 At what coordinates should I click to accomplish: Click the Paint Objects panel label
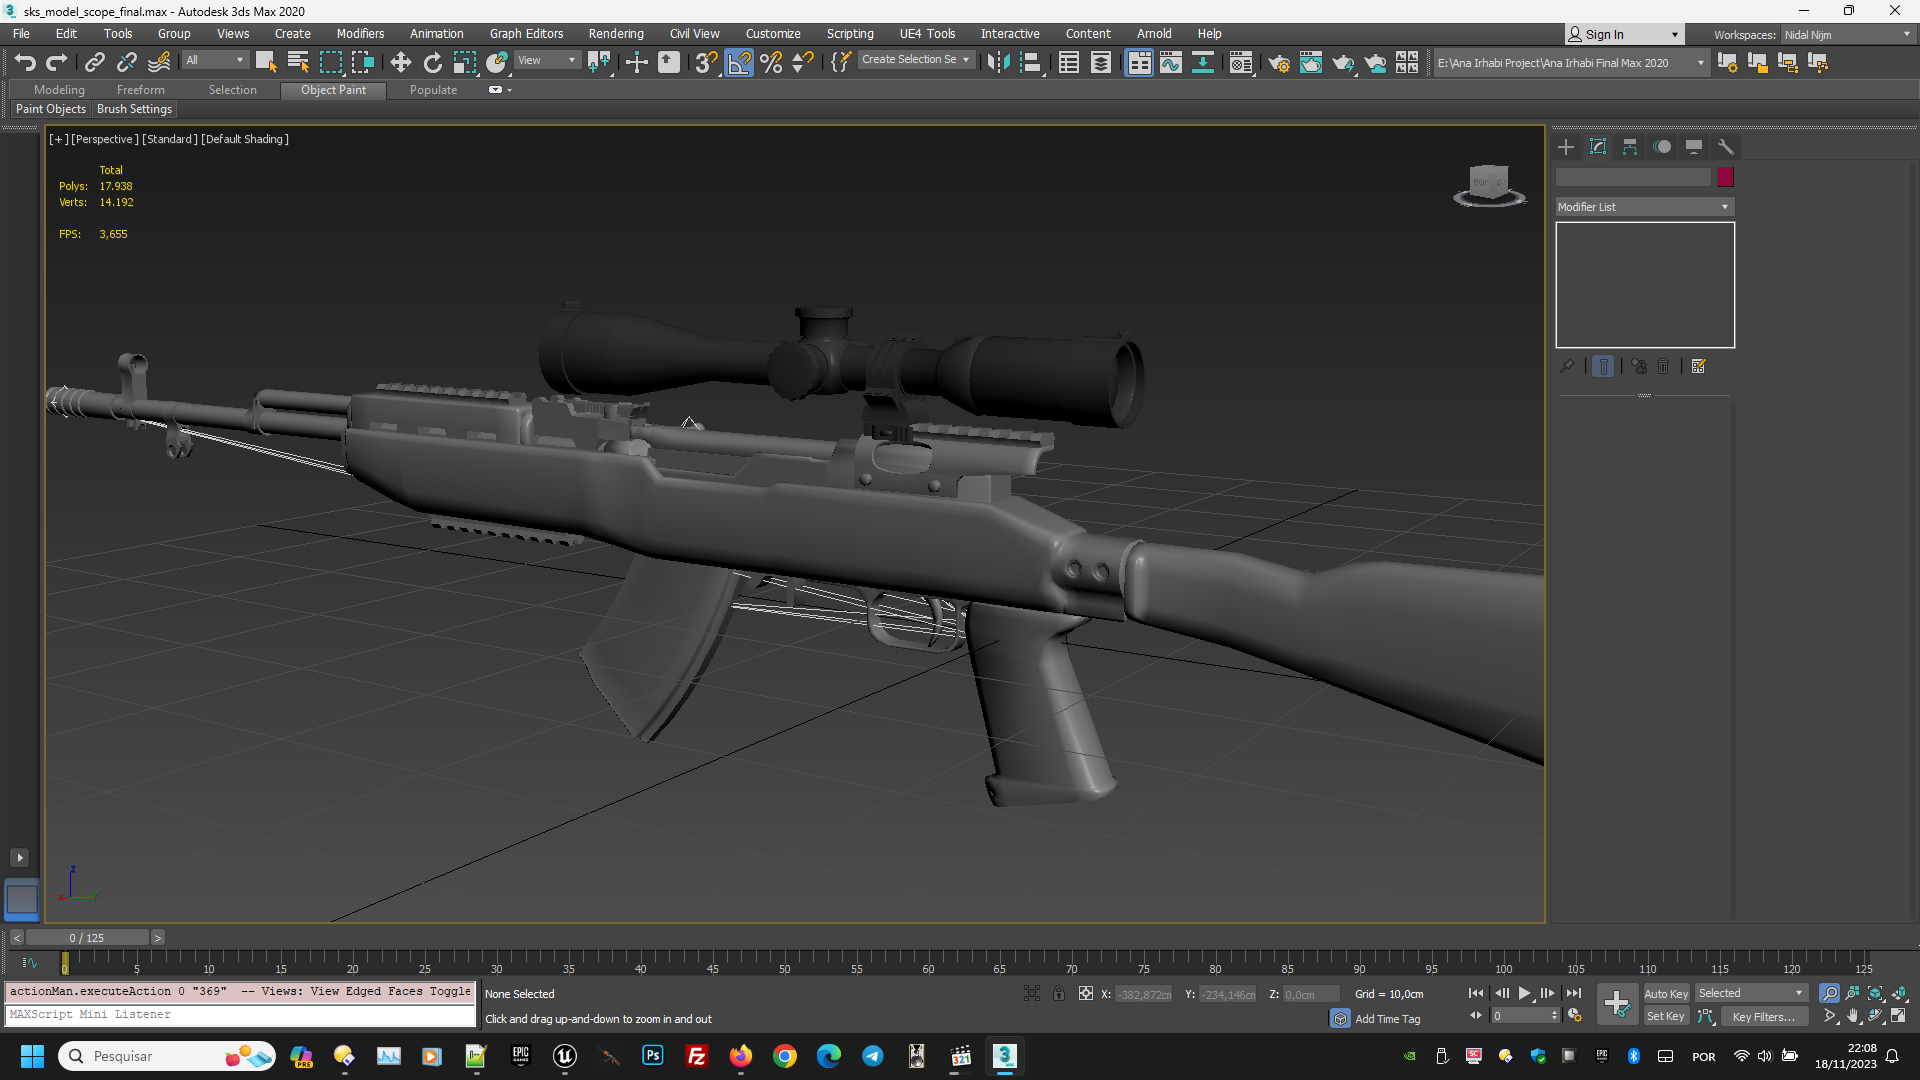51,109
